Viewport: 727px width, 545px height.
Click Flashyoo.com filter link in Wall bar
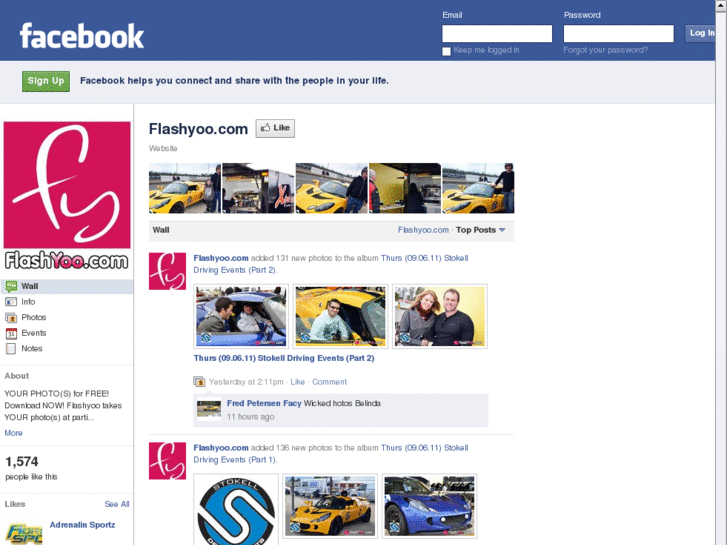point(423,230)
